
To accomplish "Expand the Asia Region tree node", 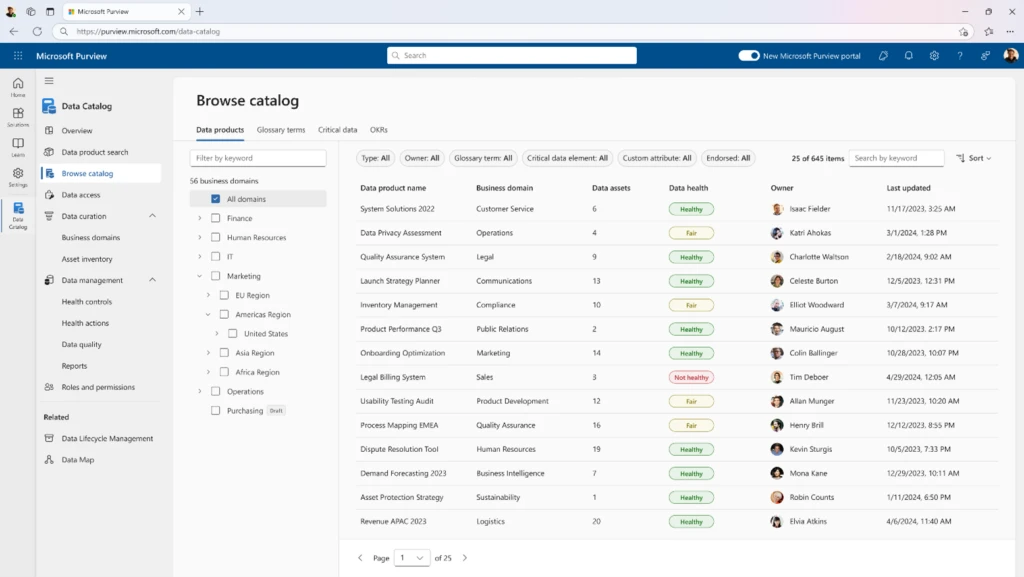I will [208, 353].
